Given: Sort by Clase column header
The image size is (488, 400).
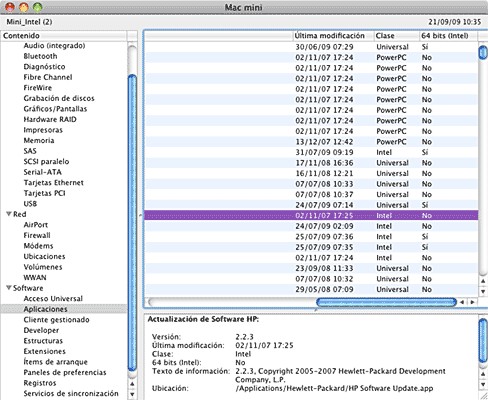Looking at the screenshot, I should coord(396,36).
